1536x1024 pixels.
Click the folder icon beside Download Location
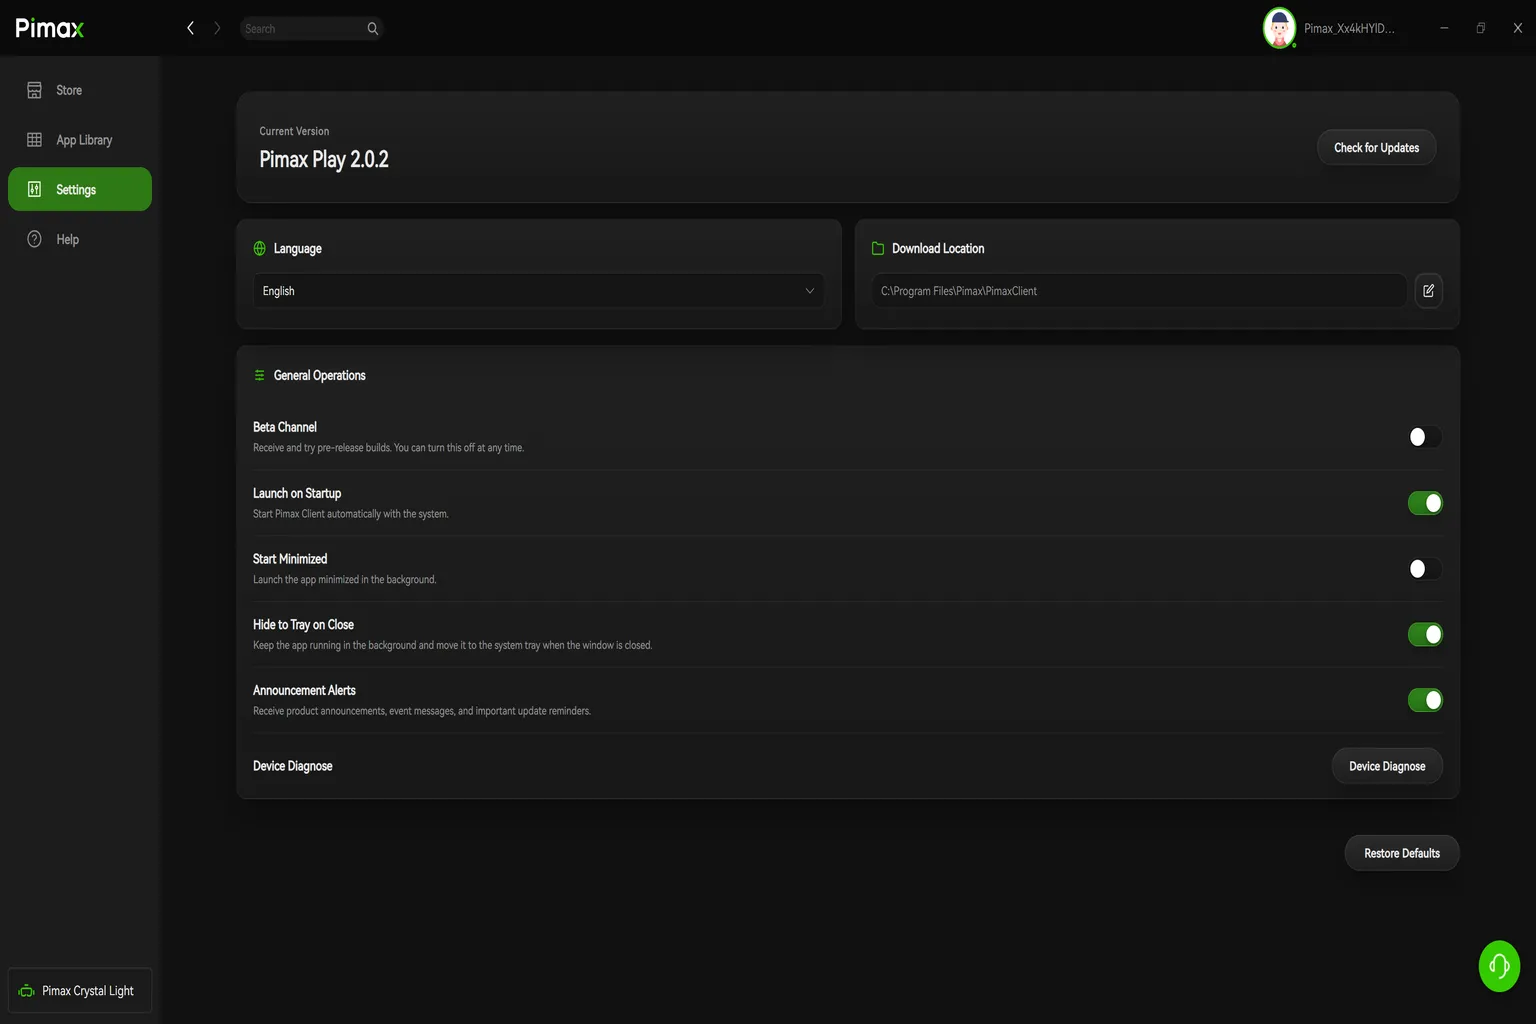pyautogui.click(x=878, y=248)
